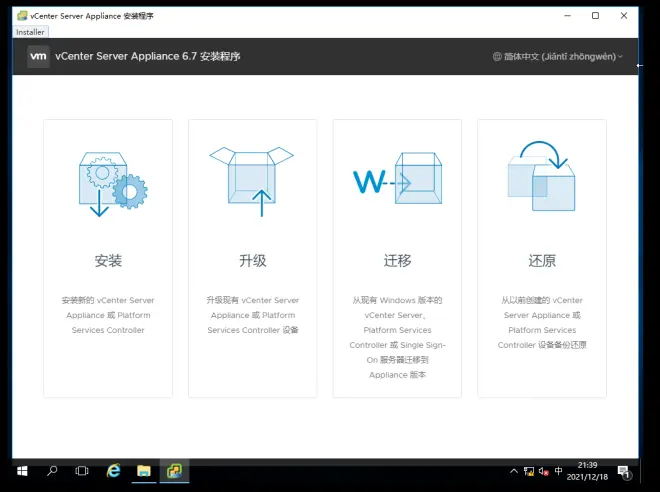Click the install box-with-gears icon
The image size is (660, 492).
tap(113, 184)
